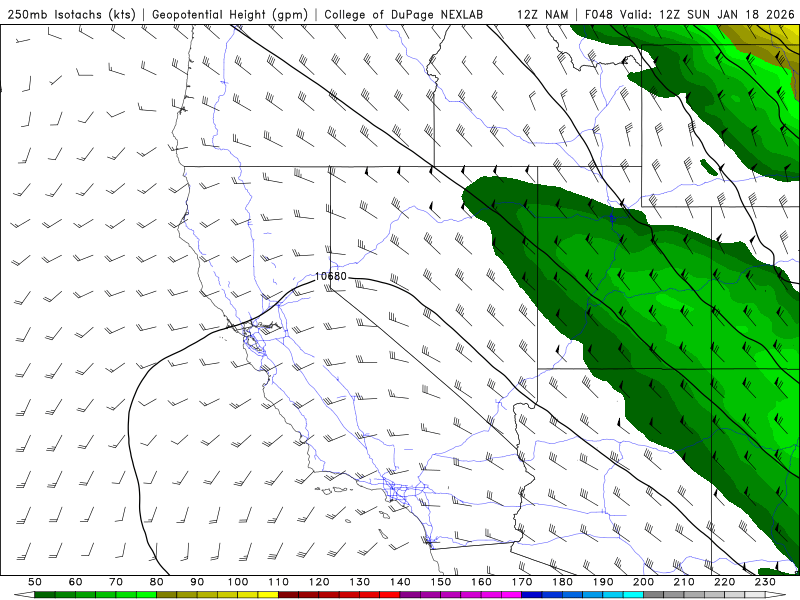Click the left arrow end of color bar
The image size is (800, 600).
click(x=24, y=594)
